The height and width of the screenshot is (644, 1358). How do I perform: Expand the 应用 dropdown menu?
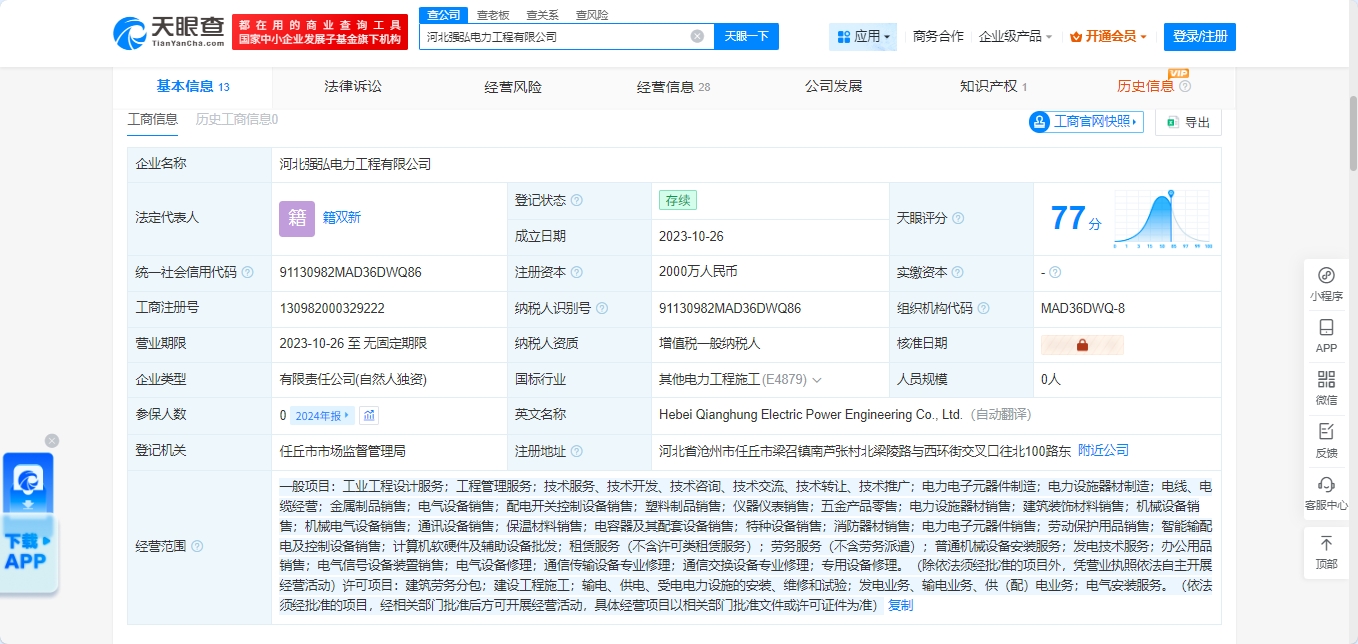click(x=863, y=36)
